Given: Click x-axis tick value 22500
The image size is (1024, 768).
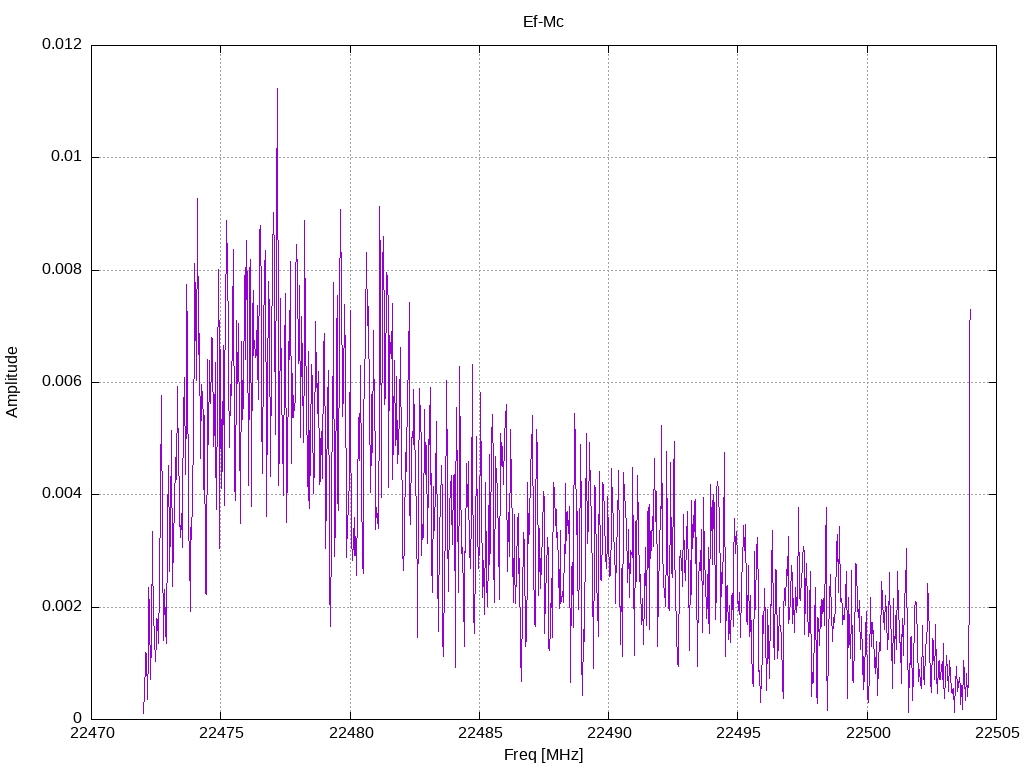Looking at the screenshot, I should tap(867, 733).
